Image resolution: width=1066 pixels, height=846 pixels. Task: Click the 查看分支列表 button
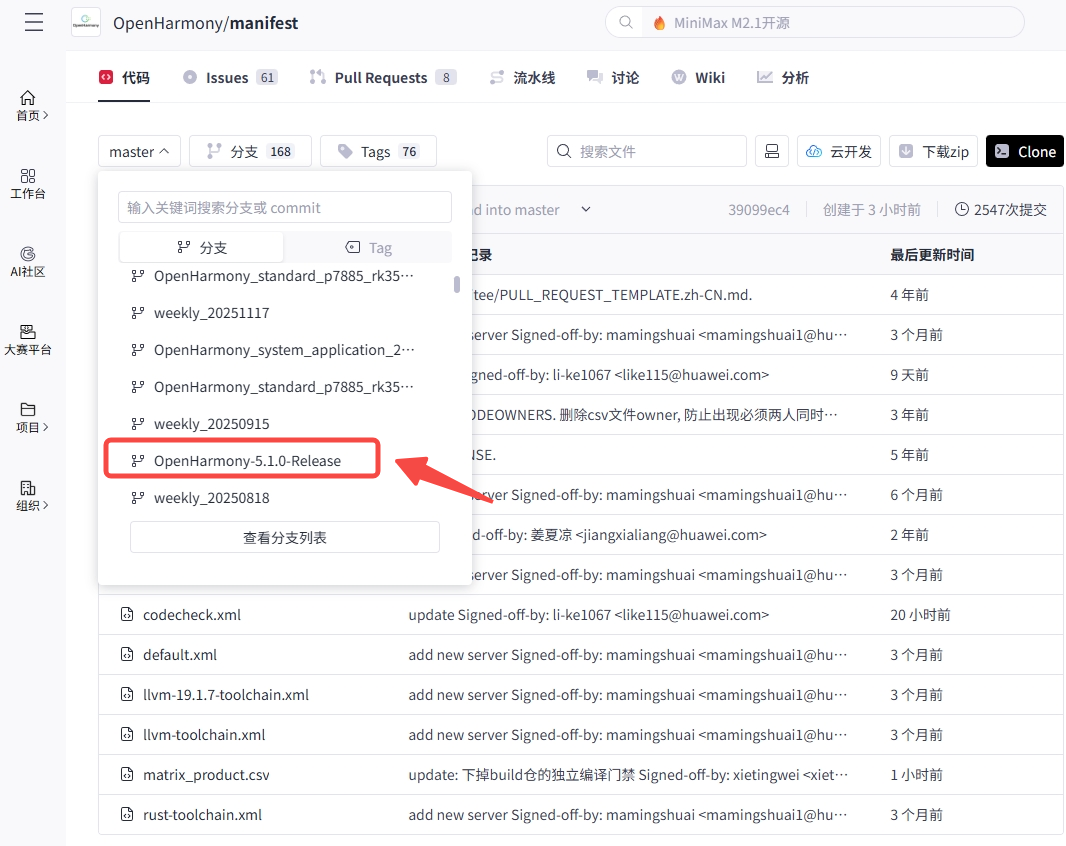(x=284, y=537)
